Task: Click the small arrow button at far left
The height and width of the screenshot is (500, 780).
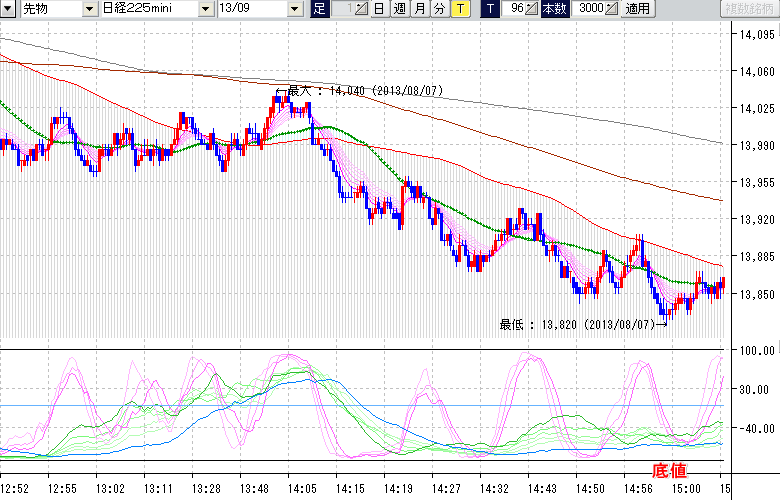Action: [8, 9]
